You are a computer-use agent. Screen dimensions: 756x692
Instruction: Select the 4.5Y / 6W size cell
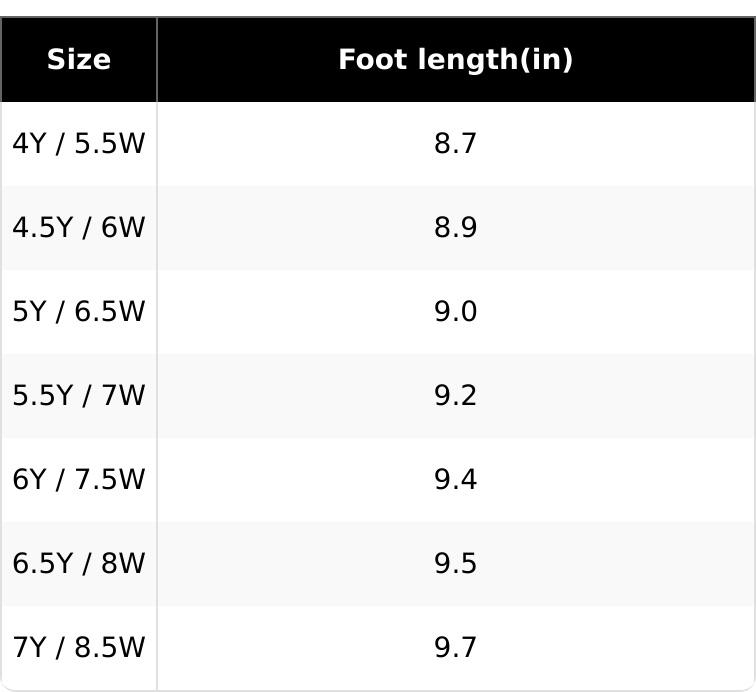[79, 228]
